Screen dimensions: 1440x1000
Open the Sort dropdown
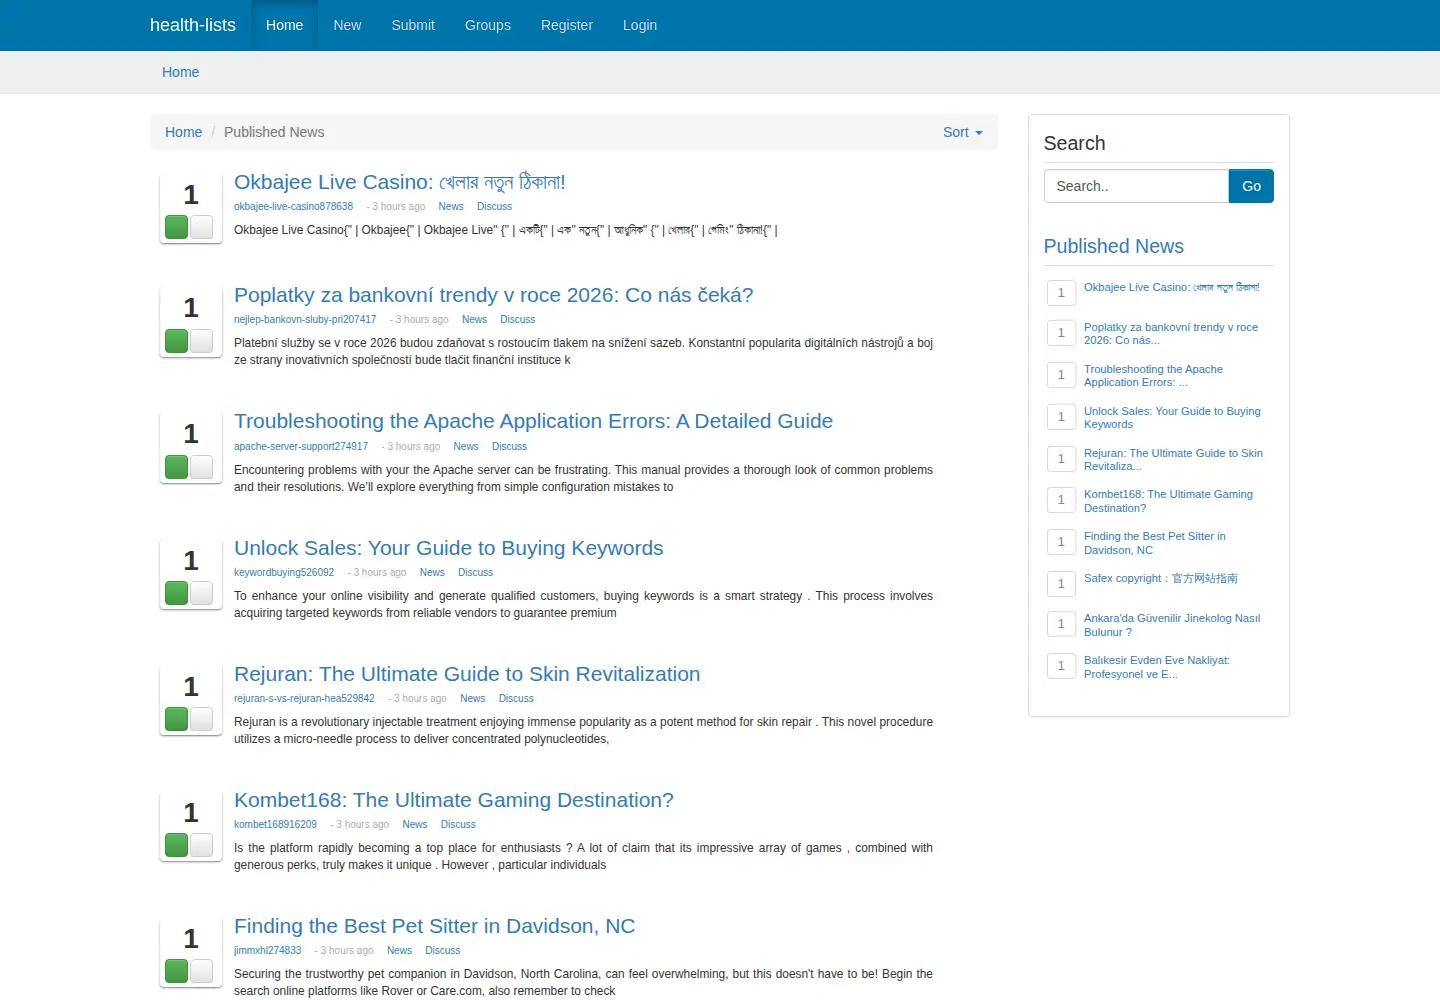(x=962, y=132)
